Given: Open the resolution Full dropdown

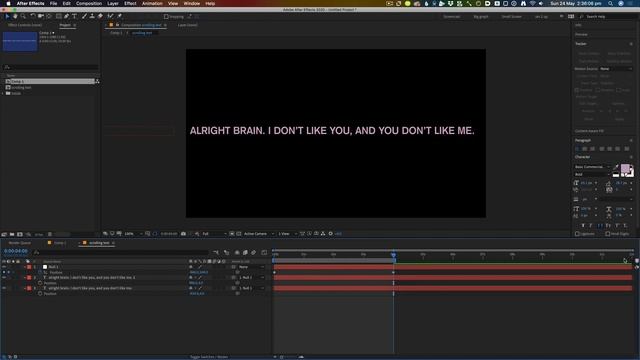Looking at the screenshot, I should [x=214, y=234].
